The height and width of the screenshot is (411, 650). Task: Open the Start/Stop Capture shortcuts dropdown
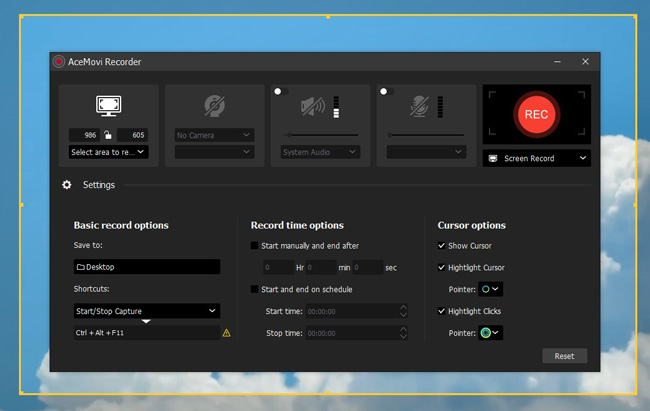click(x=147, y=311)
